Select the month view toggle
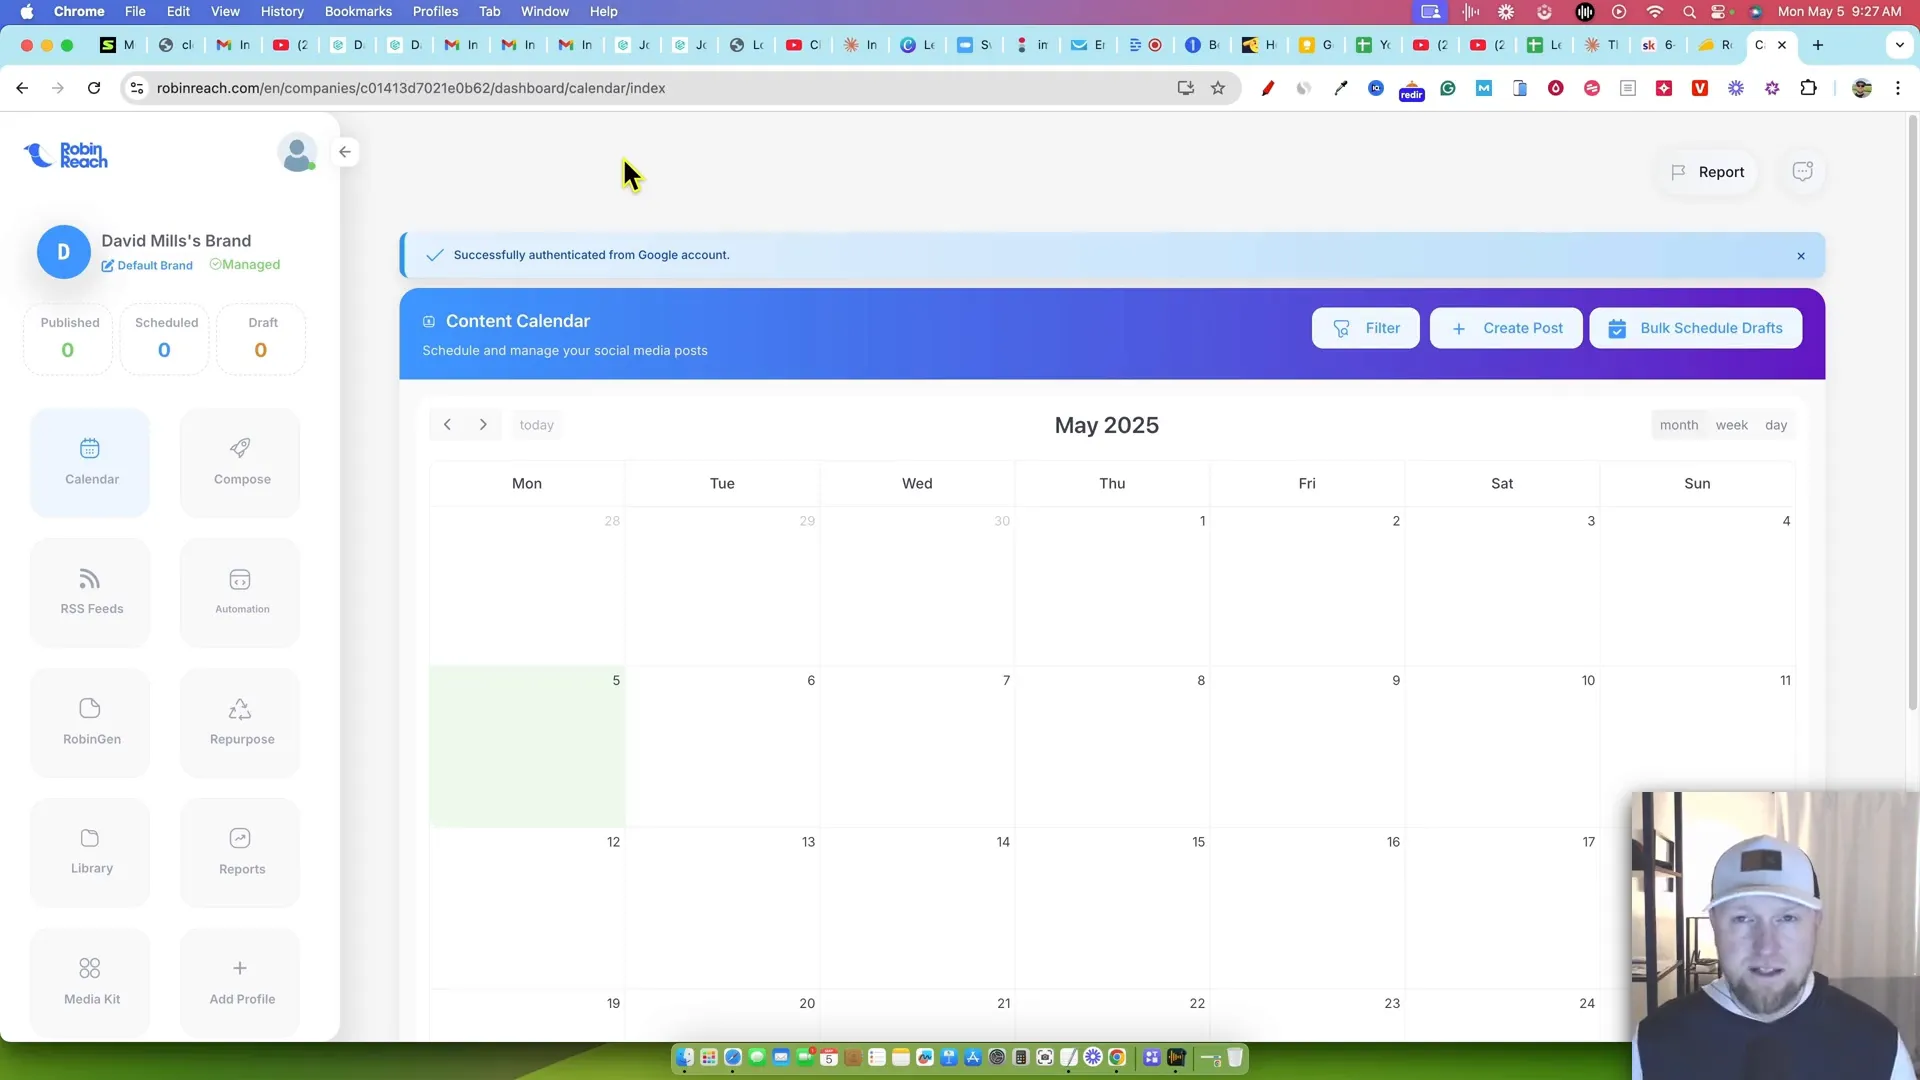1920x1080 pixels. 1678,425
